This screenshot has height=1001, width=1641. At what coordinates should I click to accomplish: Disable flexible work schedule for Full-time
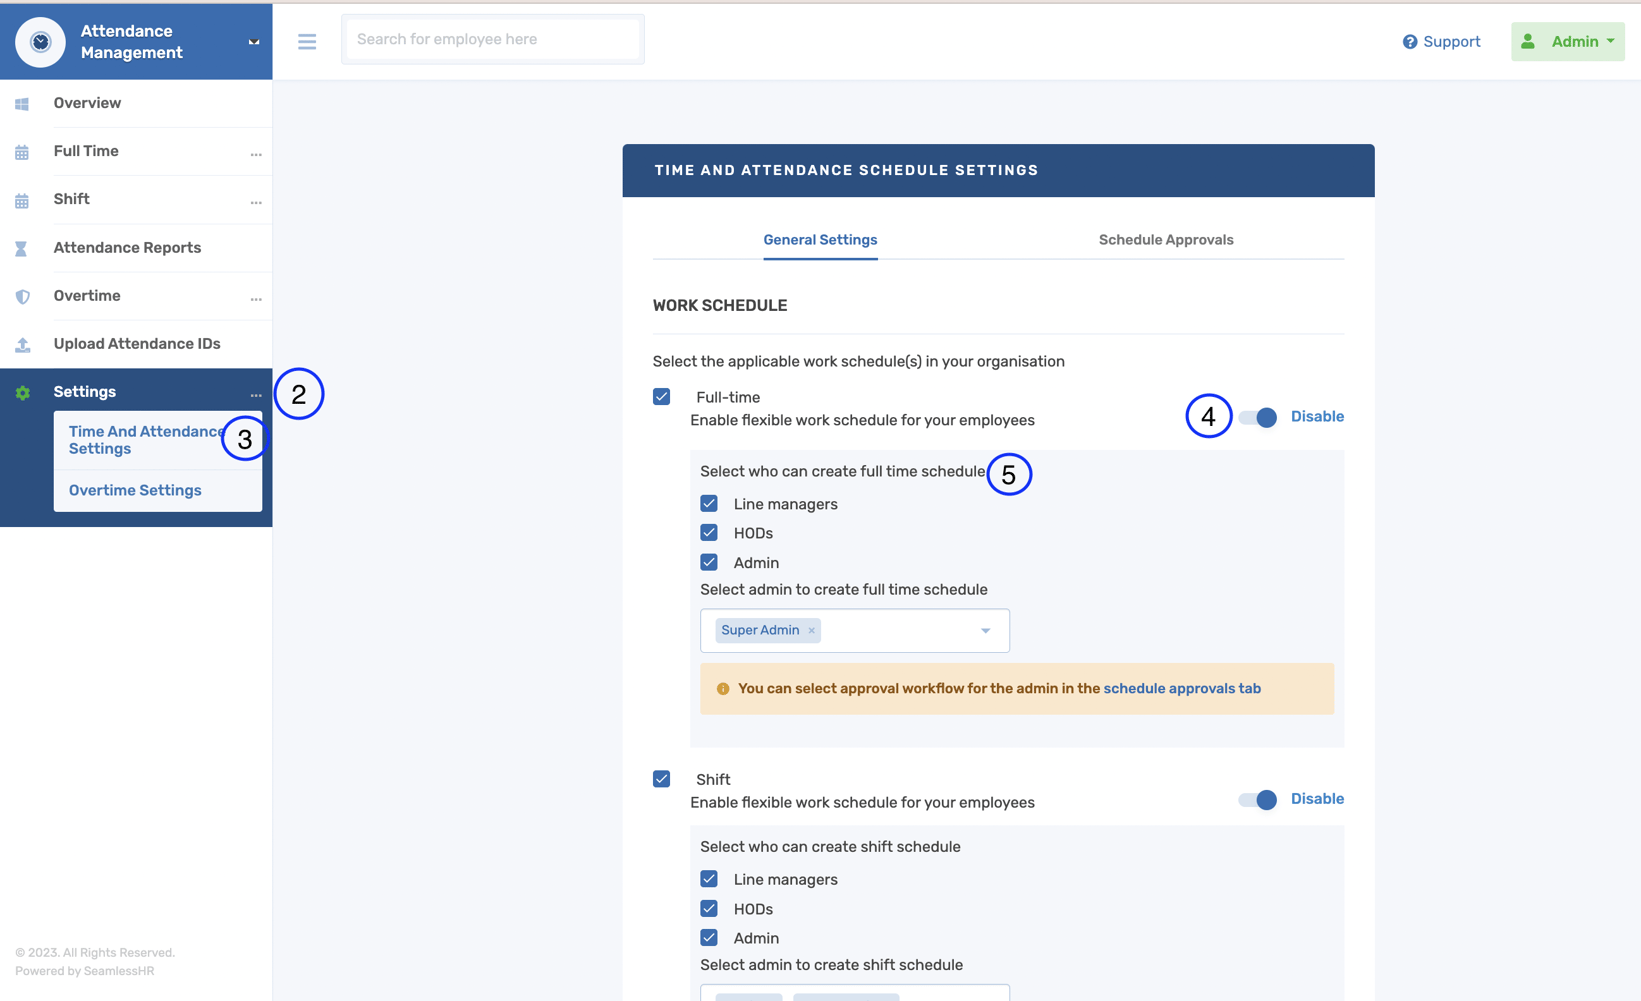pos(1257,417)
